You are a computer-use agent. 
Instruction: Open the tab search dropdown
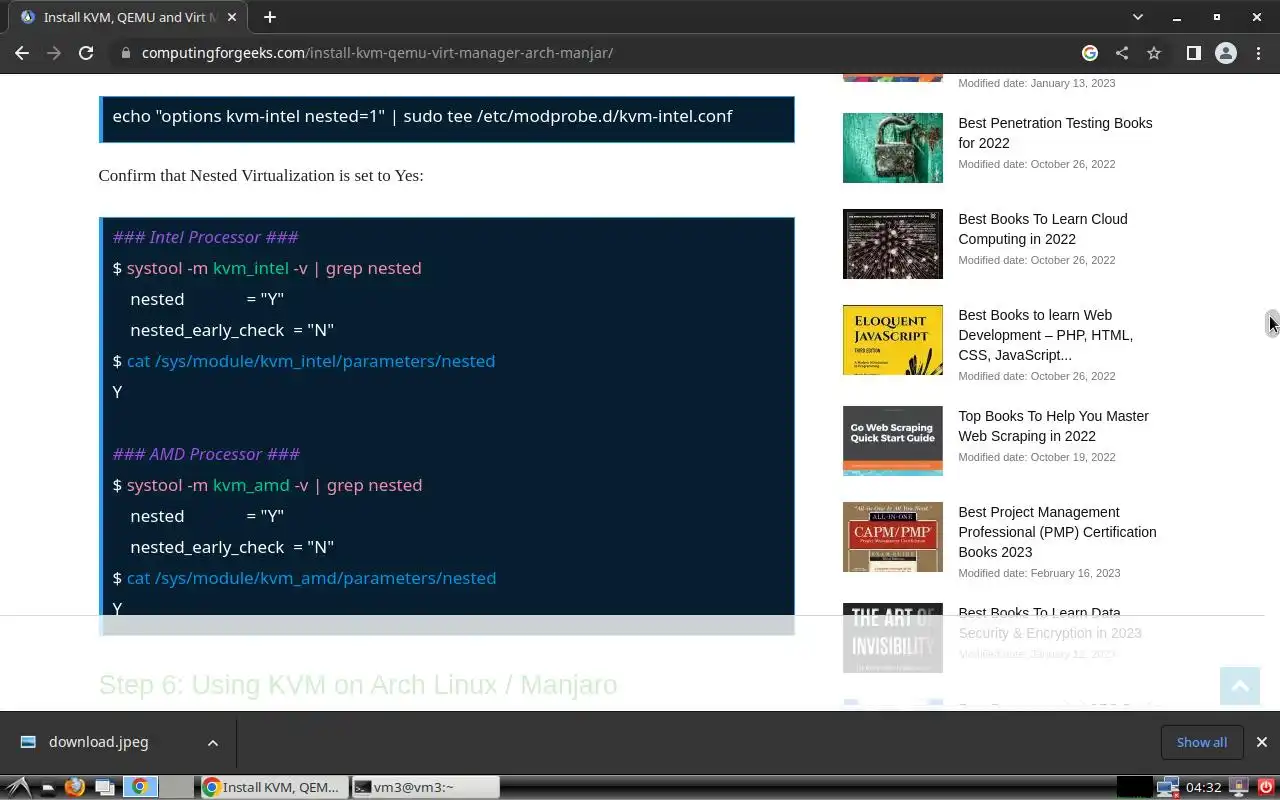[x=1137, y=17]
